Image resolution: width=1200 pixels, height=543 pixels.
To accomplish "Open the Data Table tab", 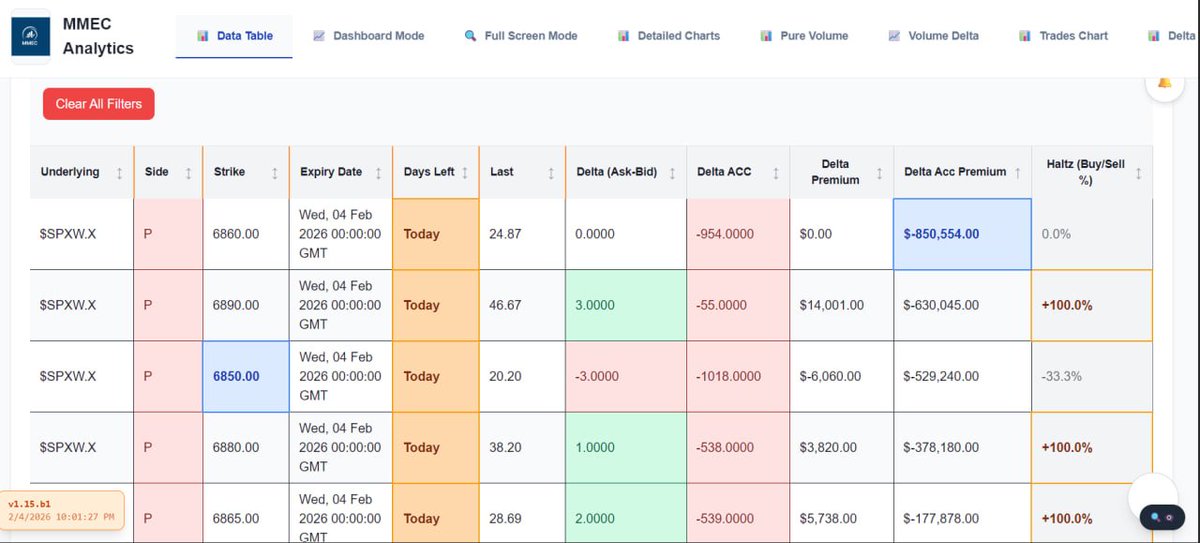I will point(234,36).
